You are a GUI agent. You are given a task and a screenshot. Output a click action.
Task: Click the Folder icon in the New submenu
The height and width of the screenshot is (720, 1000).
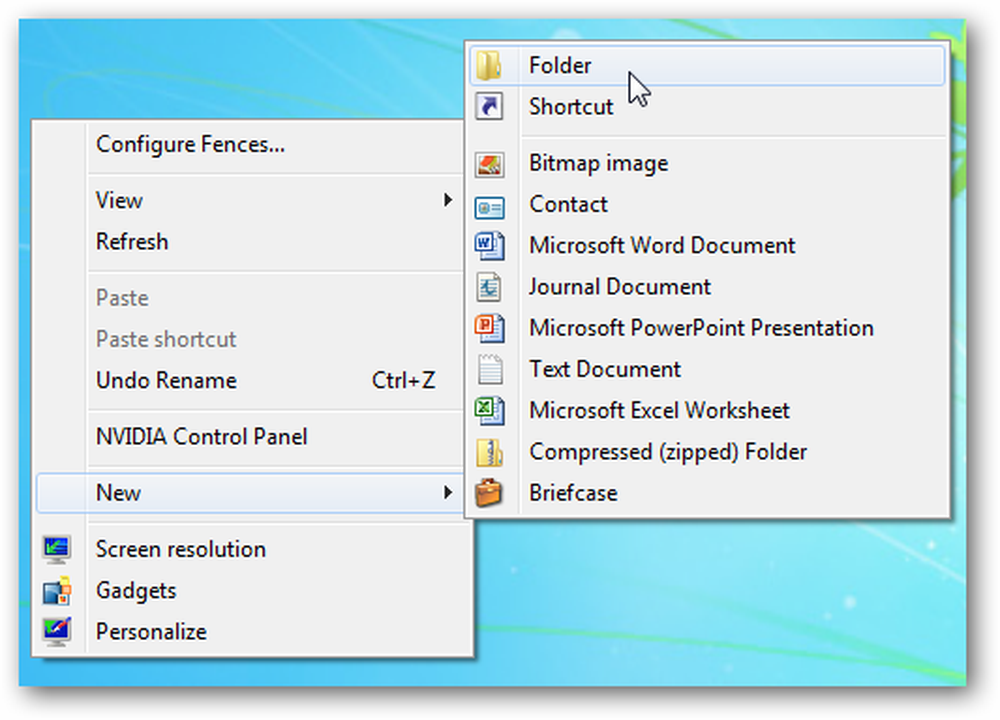point(489,66)
